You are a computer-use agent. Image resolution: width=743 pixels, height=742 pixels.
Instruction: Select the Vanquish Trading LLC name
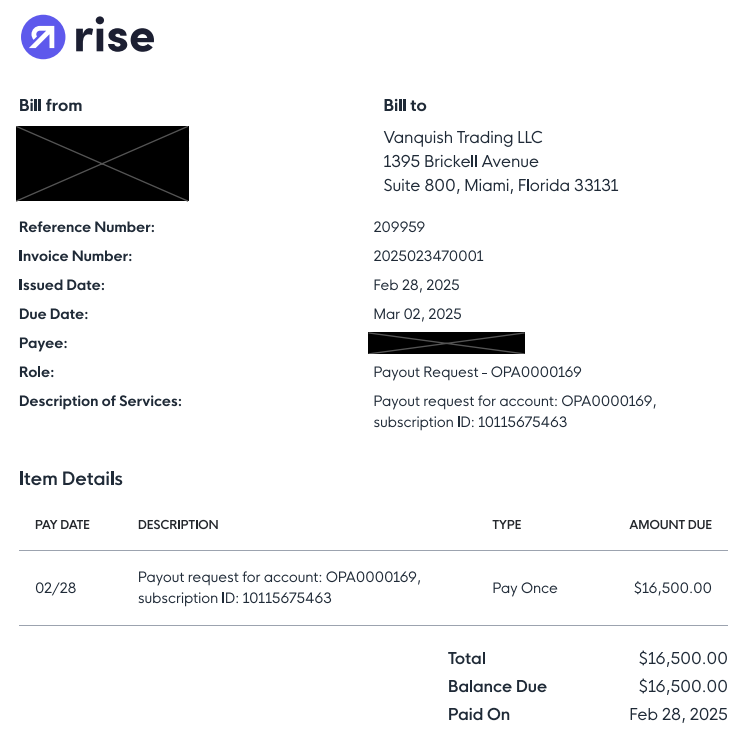(463, 137)
